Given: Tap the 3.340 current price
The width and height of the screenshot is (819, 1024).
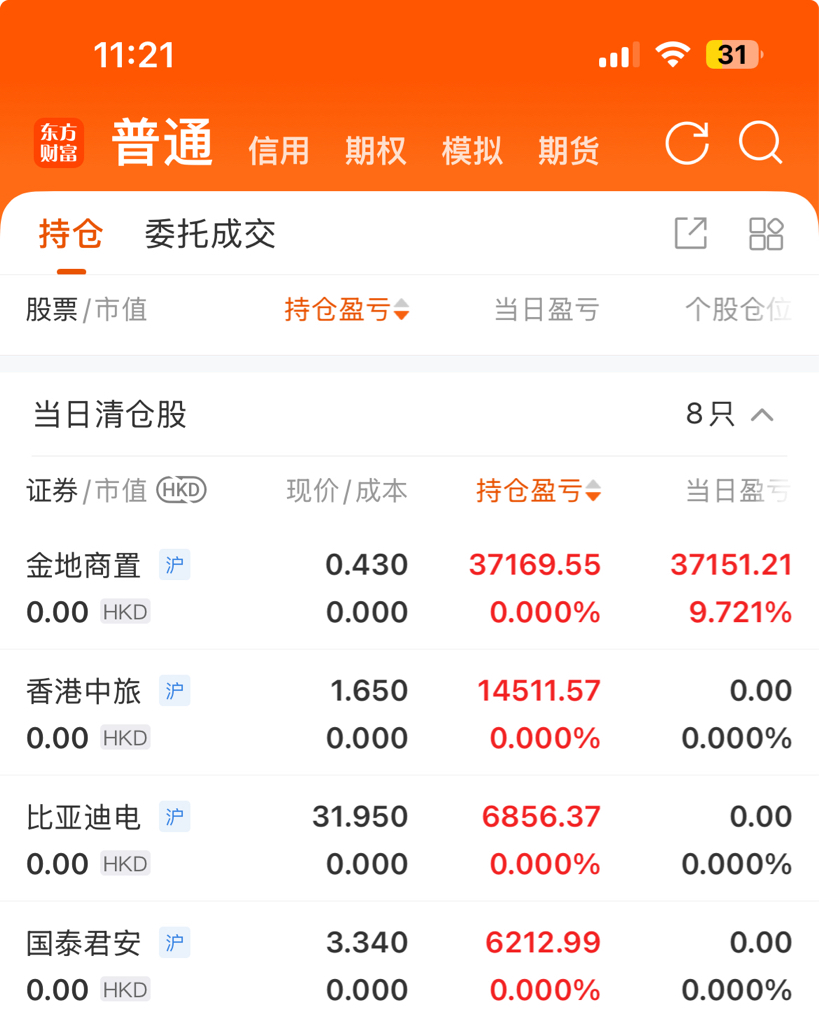Looking at the screenshot, I should pos(367,943).
